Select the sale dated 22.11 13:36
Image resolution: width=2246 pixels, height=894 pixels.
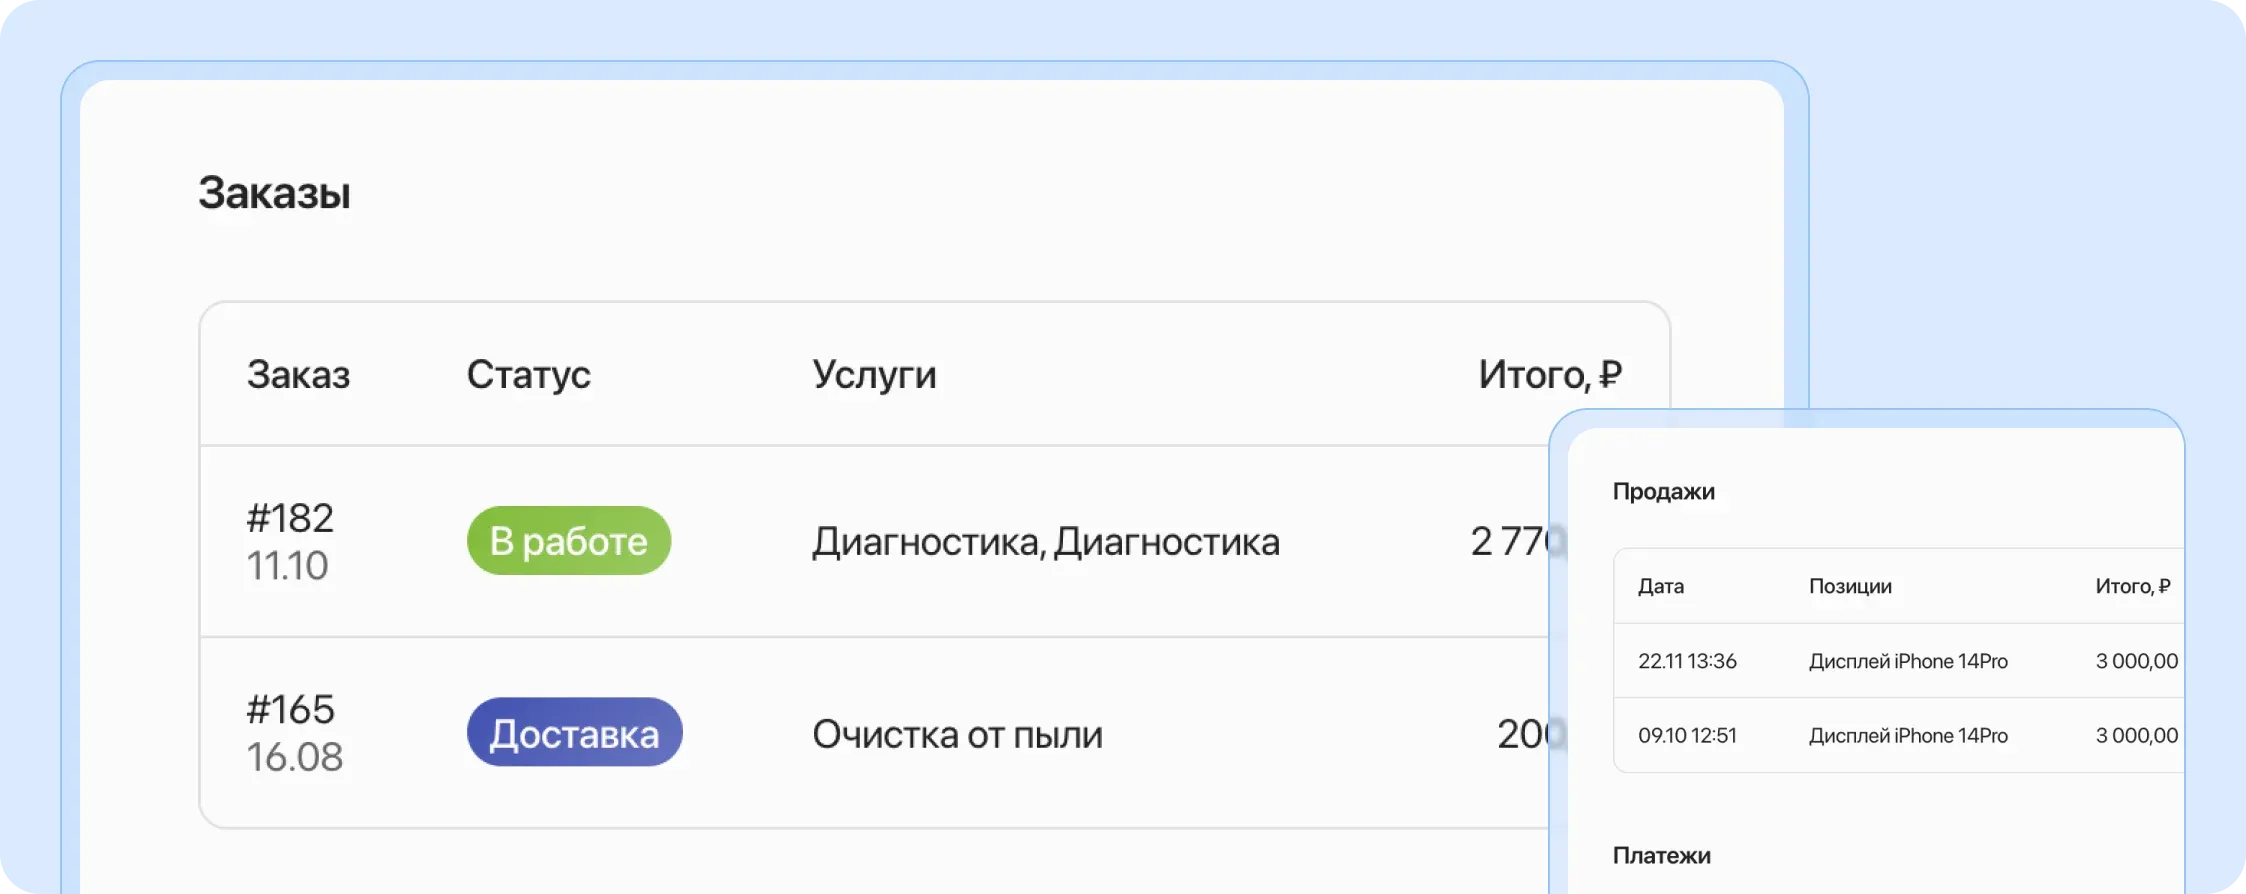pyautogui.click(x=1687, y=661)
